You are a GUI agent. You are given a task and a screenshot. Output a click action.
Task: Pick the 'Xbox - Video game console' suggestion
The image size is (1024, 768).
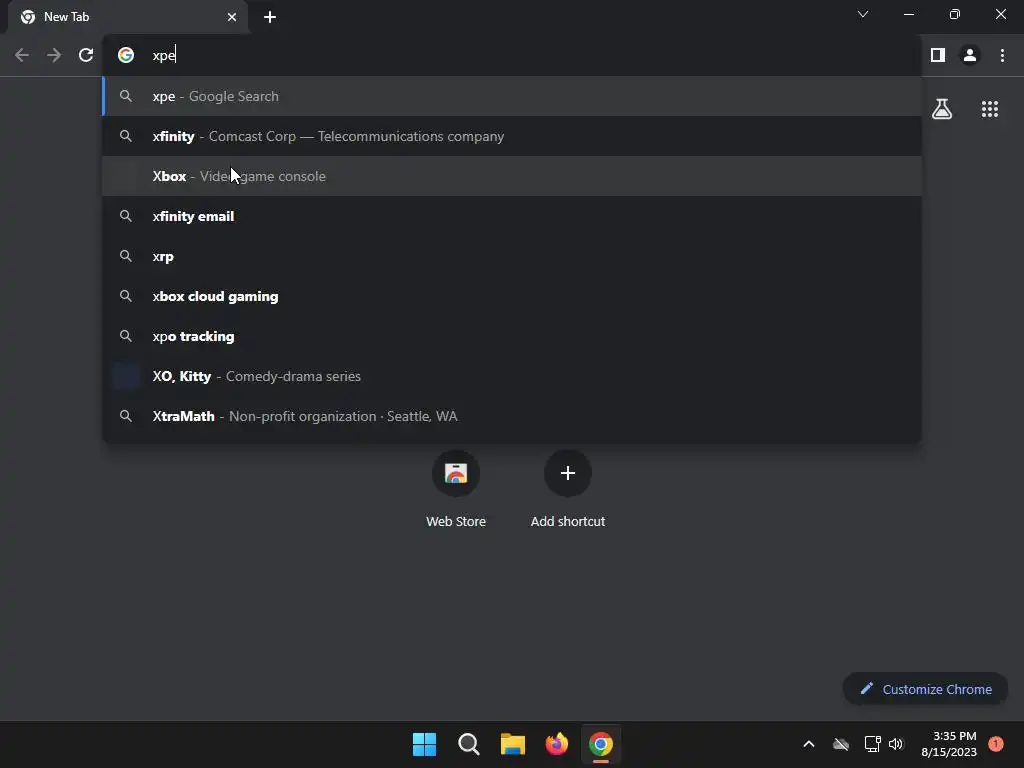pyautogui.click(x=512, y=176)
